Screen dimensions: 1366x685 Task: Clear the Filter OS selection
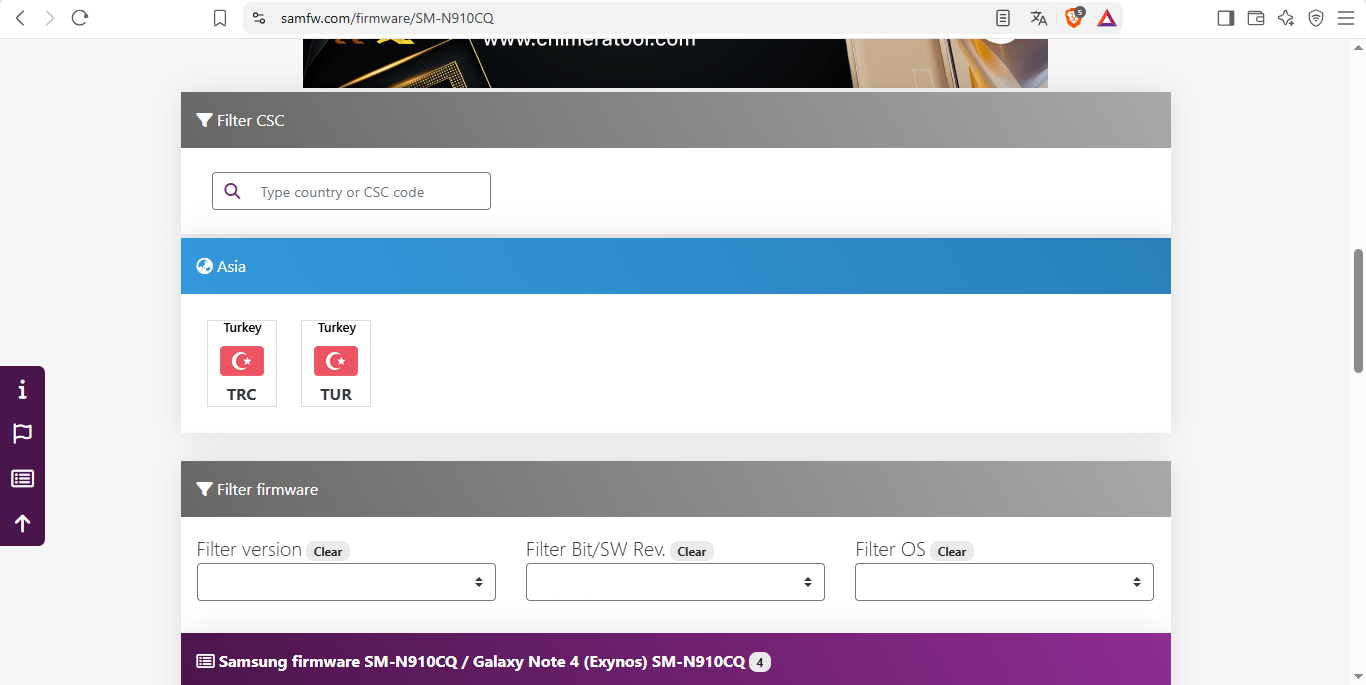(x=952, y=552)
